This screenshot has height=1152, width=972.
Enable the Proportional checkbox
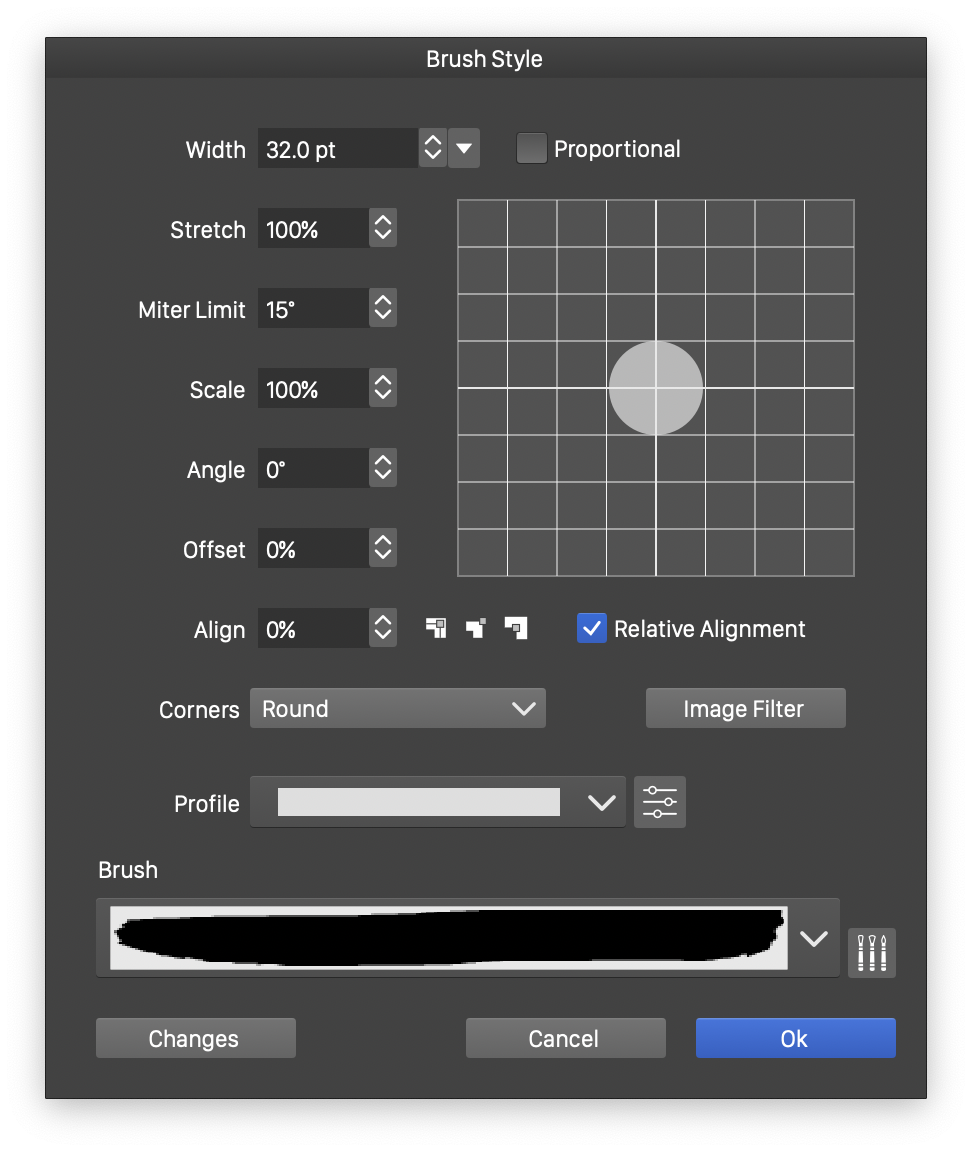531,149
